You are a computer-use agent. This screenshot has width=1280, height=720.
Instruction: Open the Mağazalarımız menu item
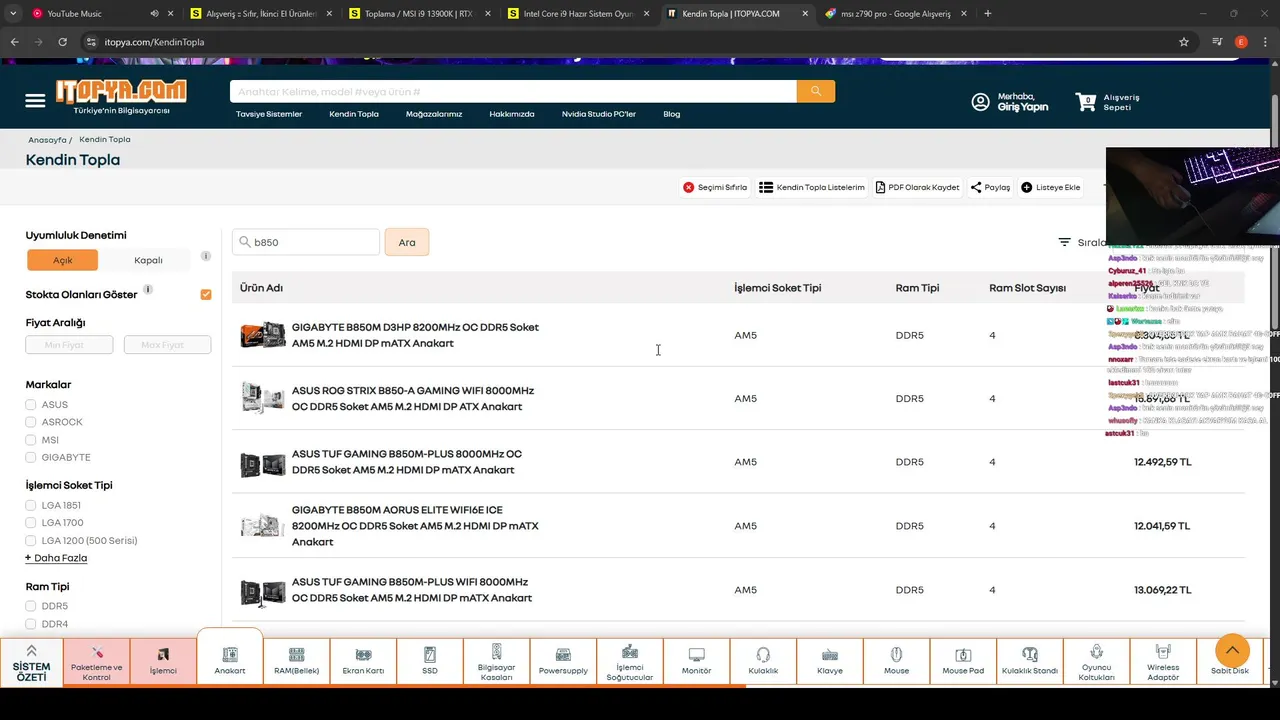coord(434,114)
